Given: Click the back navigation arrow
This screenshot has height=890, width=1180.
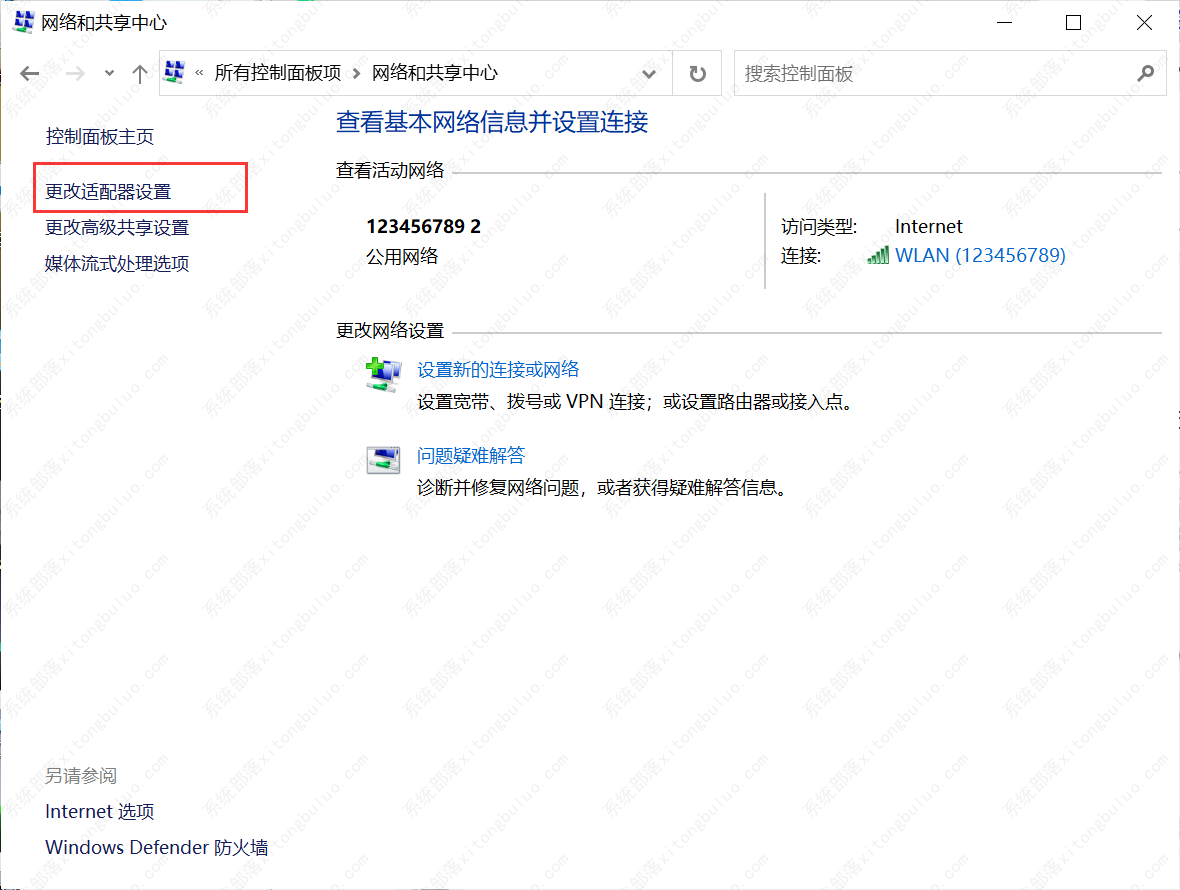Looking at the screenshot, I should click(29, 72).
